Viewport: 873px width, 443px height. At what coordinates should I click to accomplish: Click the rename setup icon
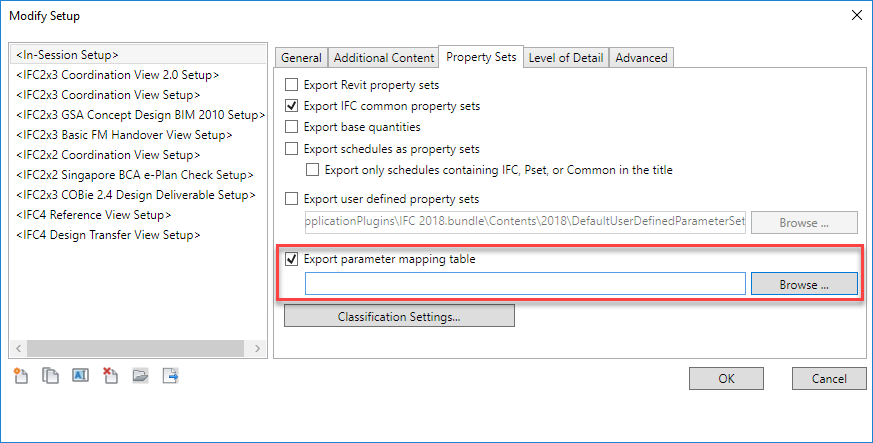[x=80, y=376]
